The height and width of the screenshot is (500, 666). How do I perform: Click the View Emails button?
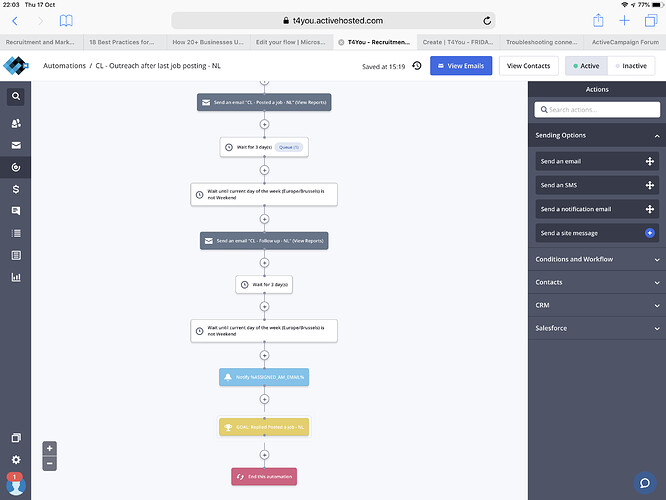point(461,66)
